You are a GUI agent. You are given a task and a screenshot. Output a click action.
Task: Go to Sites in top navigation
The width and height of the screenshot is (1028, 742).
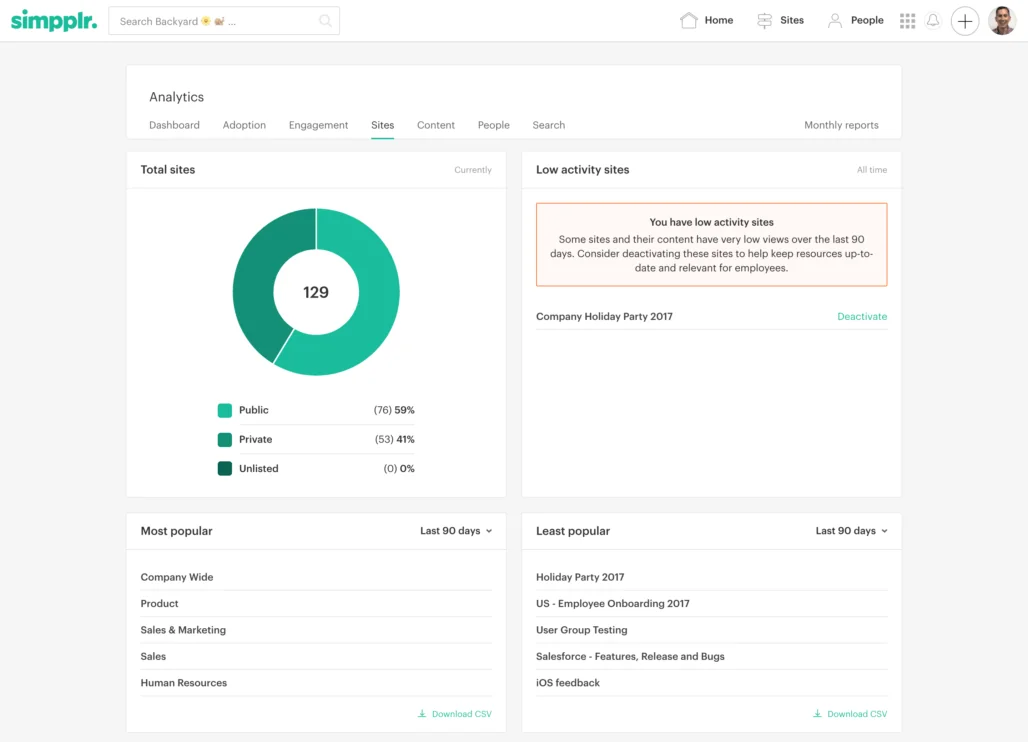[780, 20]
